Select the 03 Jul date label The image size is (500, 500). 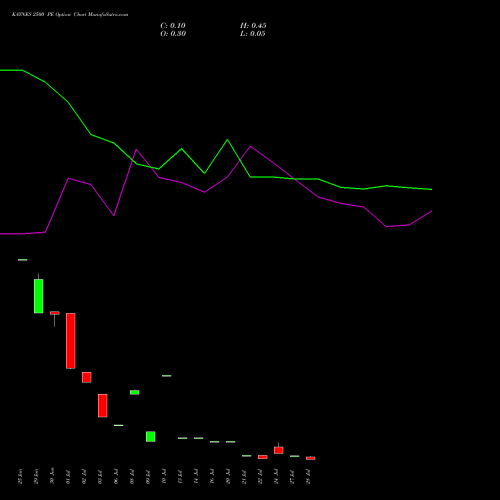click(100, 476)
